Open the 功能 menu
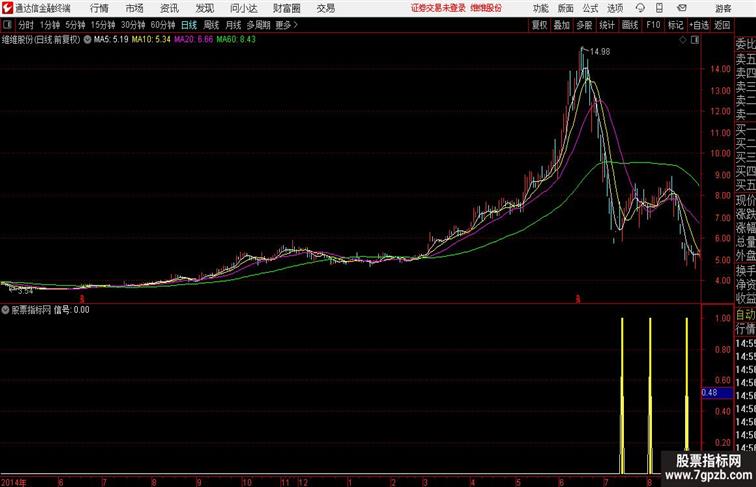This screenshot has width=756, height=487. point(541,8)
